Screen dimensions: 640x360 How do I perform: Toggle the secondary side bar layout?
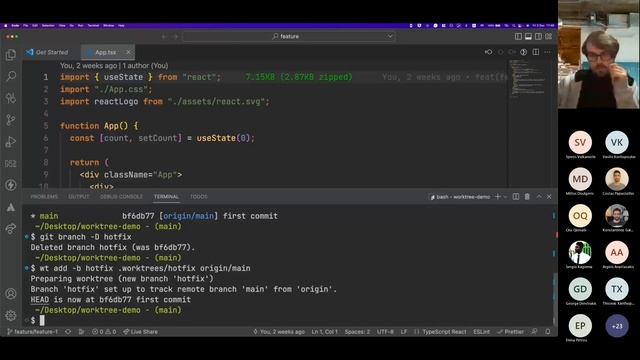tap(538, 36)
